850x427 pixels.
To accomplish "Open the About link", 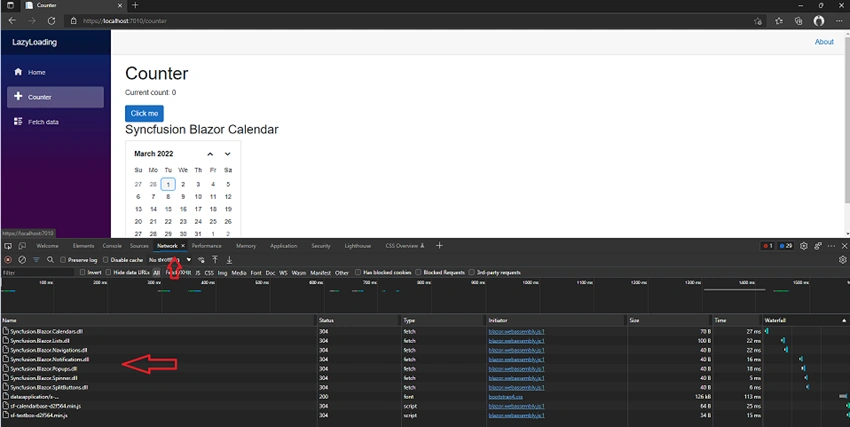I will tap(824, 42).
